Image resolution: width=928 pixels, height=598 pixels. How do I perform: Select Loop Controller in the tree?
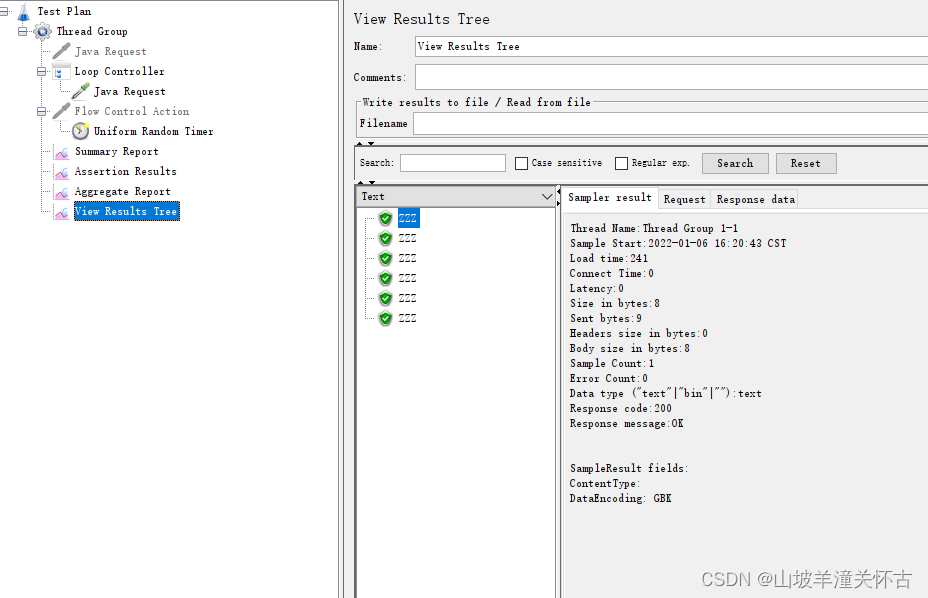(120, 72)
